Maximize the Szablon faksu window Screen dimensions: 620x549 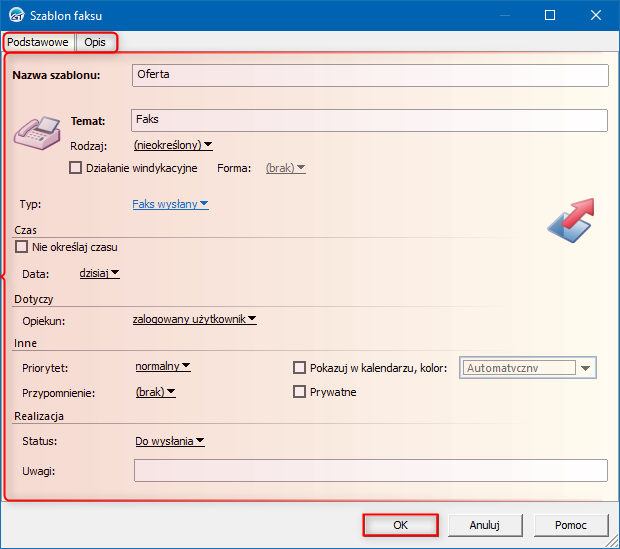(x=550, y=15)
